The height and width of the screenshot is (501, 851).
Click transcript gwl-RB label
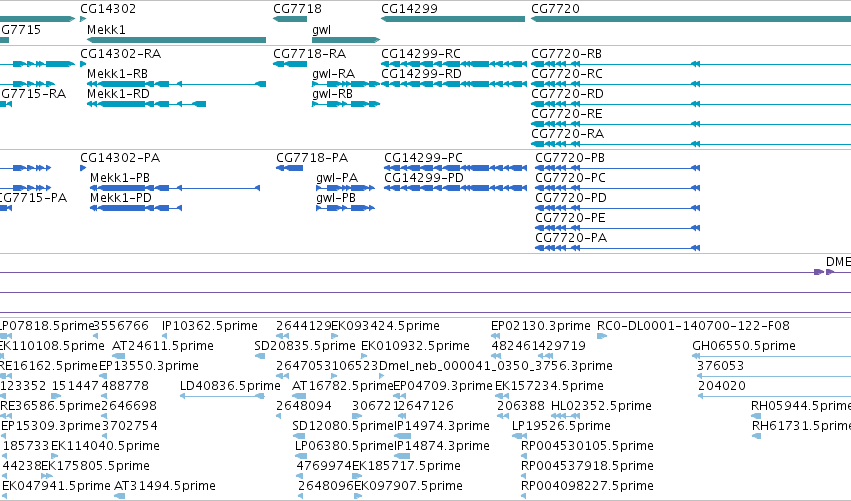332,94
